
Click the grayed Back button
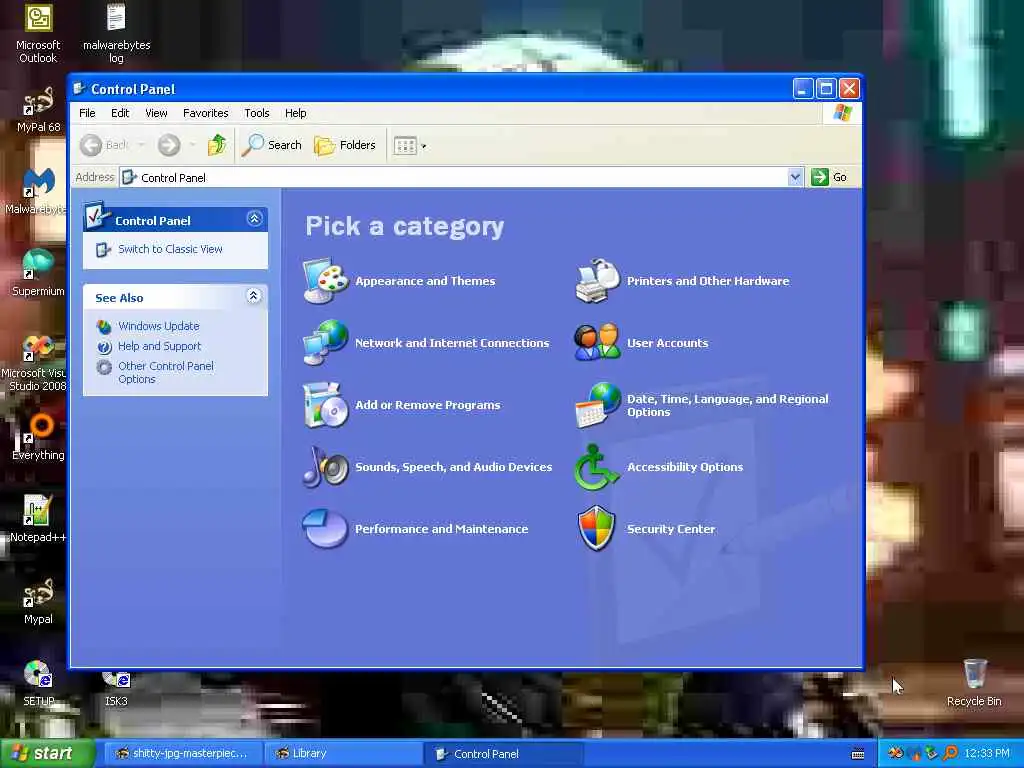(104, 145)
